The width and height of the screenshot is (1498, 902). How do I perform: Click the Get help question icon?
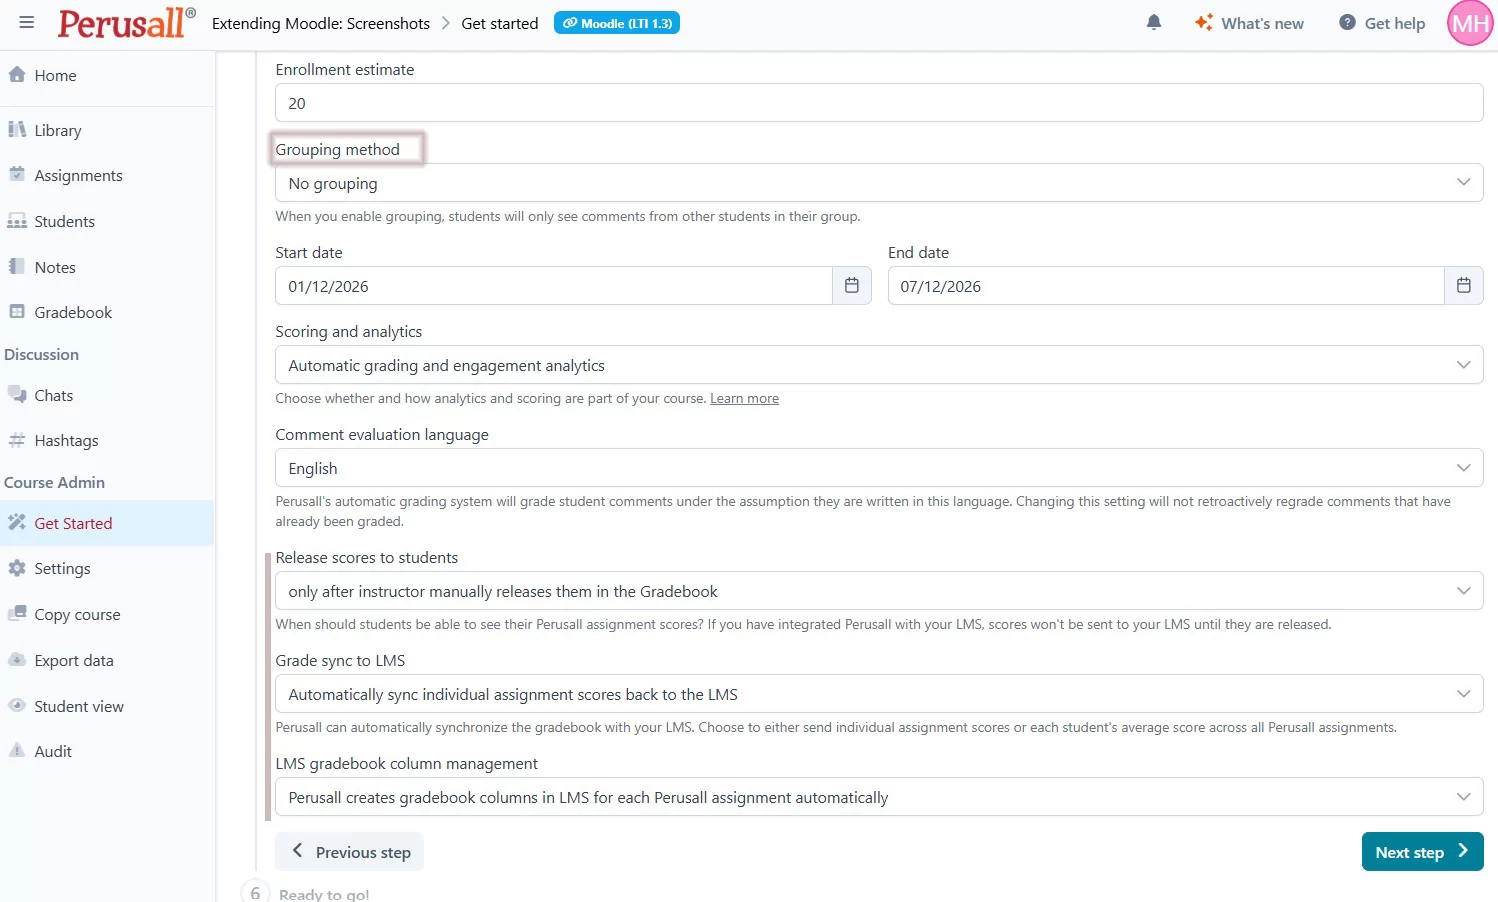[x=1348, y=23]
